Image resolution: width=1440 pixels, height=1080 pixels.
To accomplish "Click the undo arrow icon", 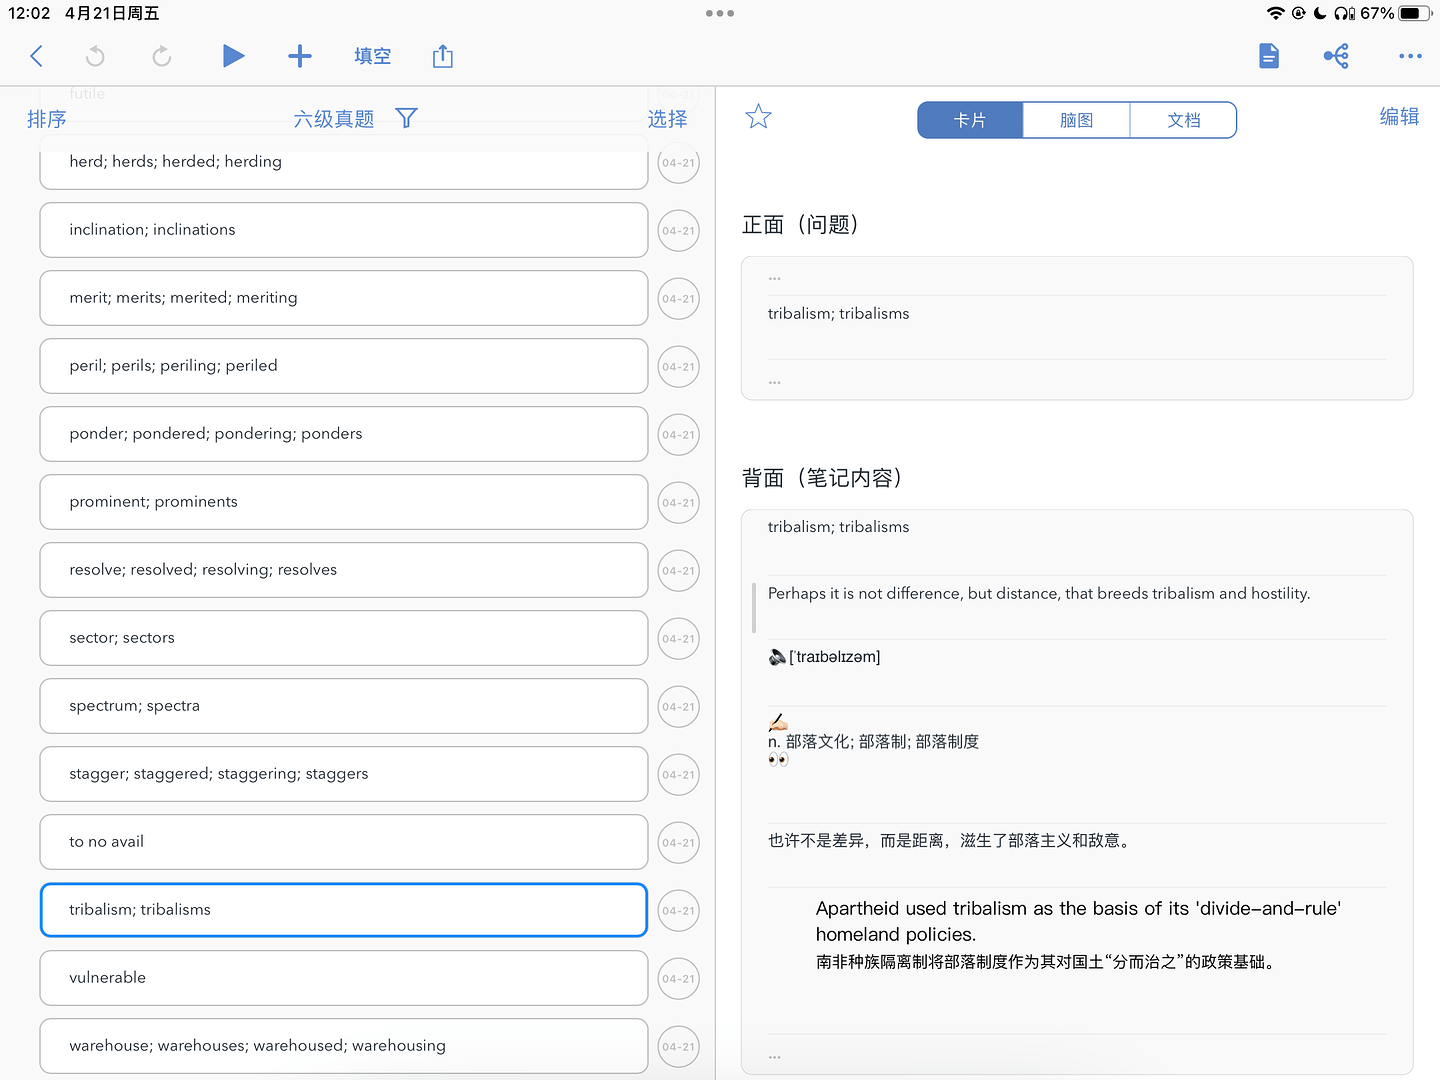I will click(95, 56).
